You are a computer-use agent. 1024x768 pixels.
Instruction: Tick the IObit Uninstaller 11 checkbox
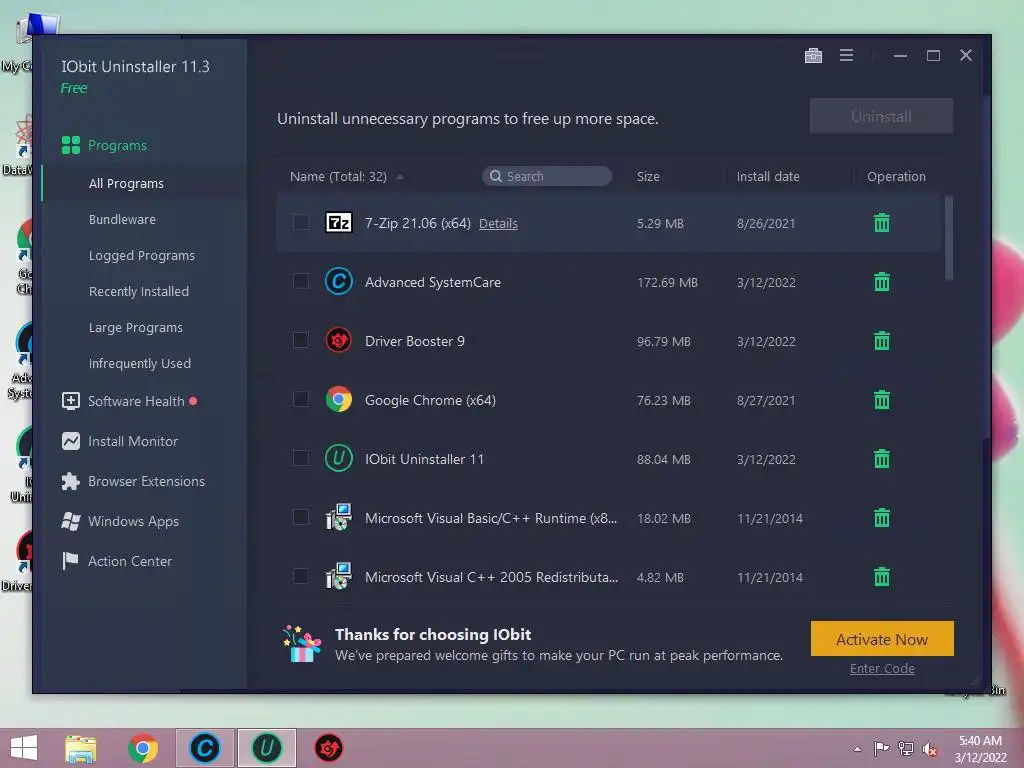tap(300, 458)
